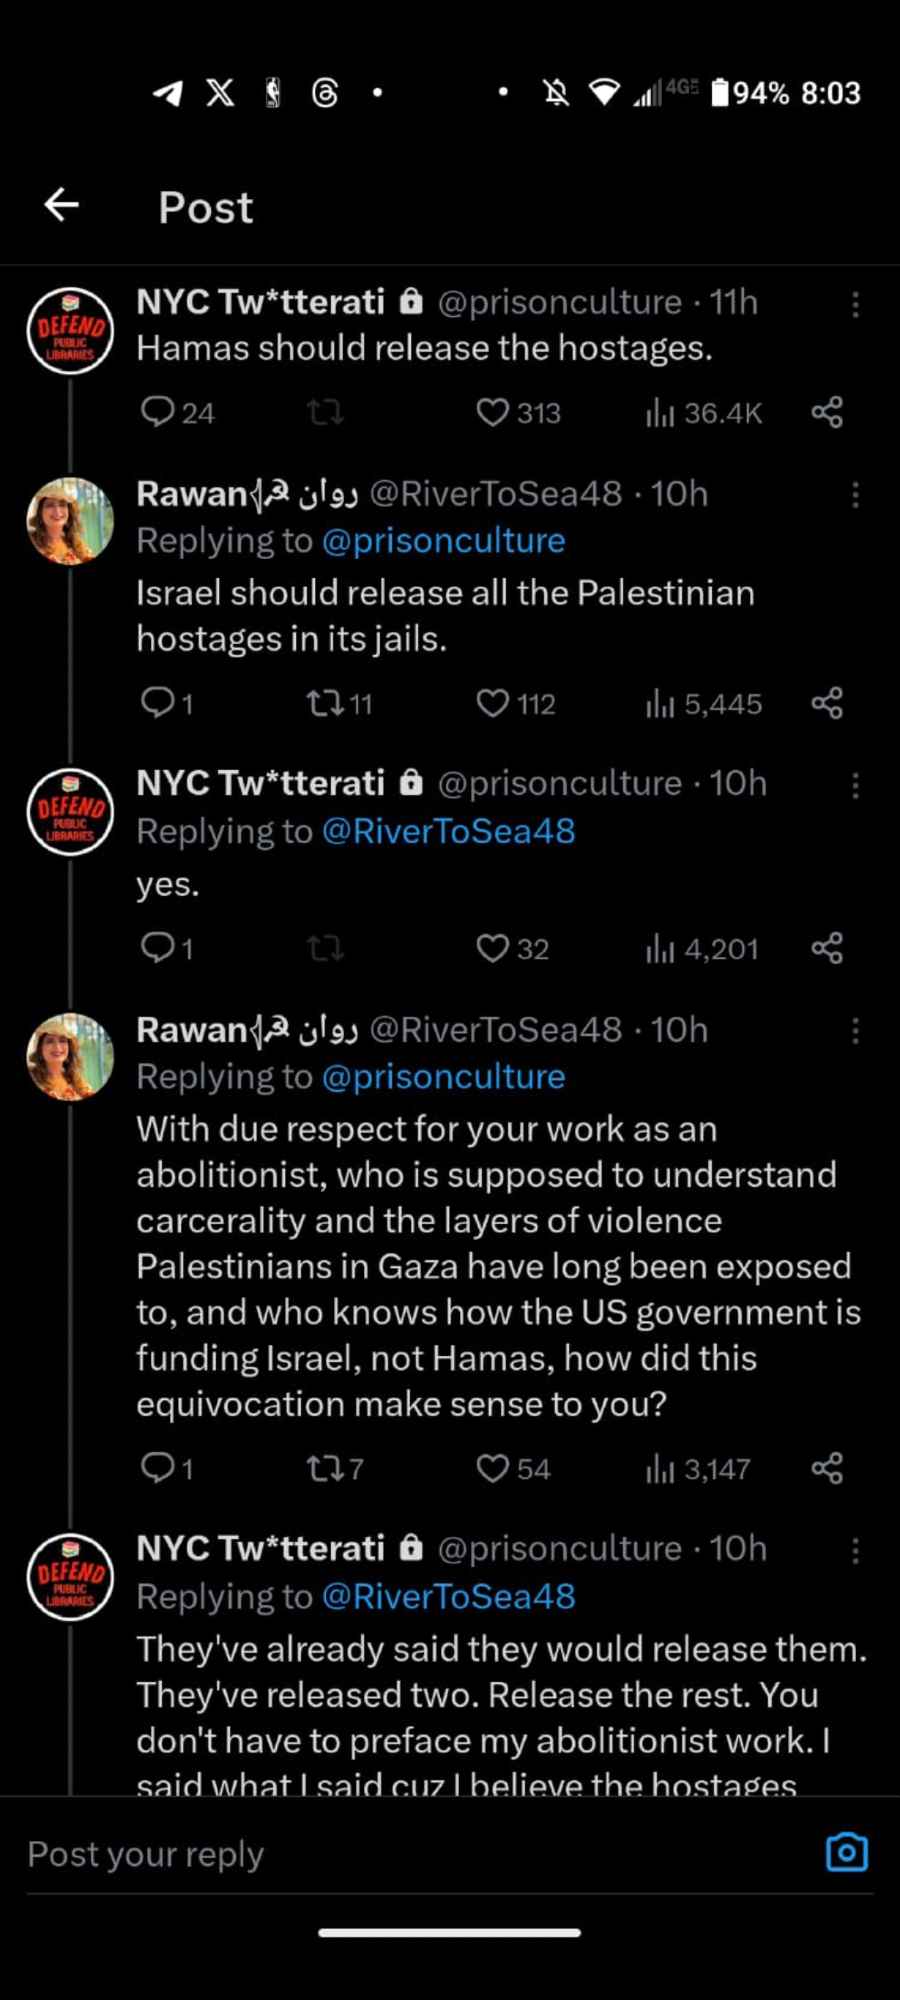Share the "yes." reply

827,948
